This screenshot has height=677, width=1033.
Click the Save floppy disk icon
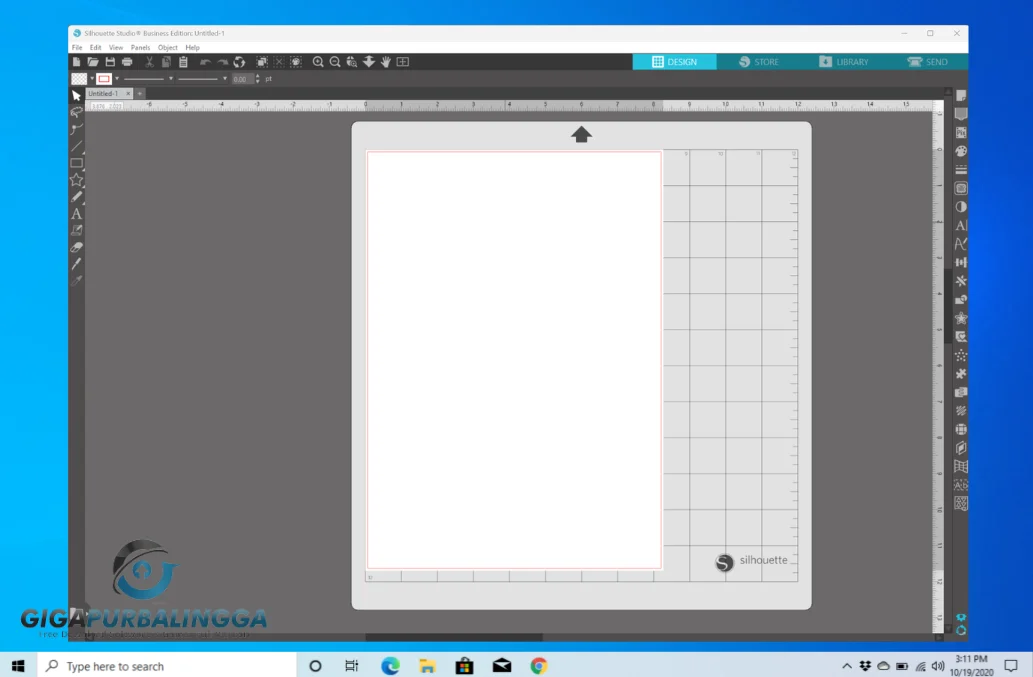pyautogui.click(x=110, y=62)
